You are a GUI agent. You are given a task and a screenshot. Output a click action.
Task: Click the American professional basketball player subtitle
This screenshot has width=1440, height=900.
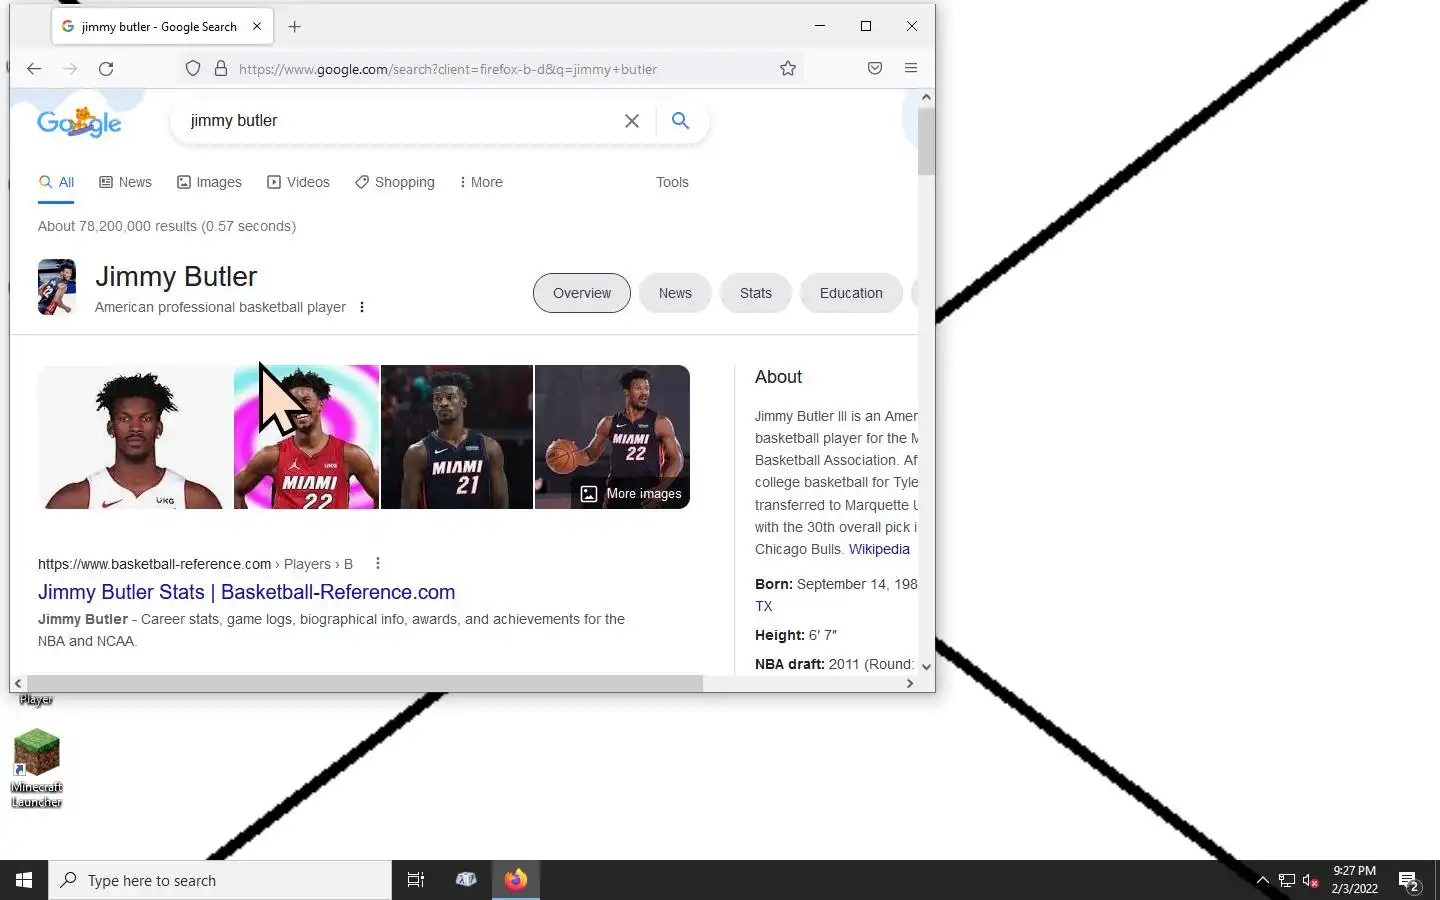point(220,307)
